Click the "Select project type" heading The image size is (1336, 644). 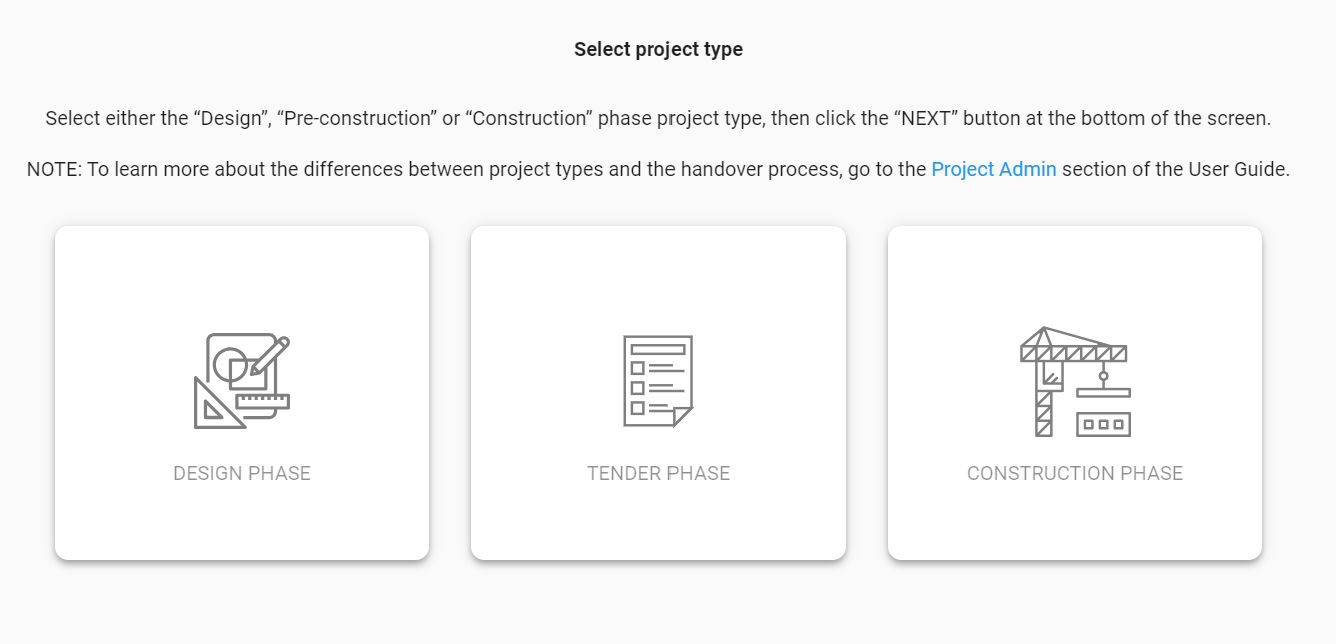[x=658, y=49]
